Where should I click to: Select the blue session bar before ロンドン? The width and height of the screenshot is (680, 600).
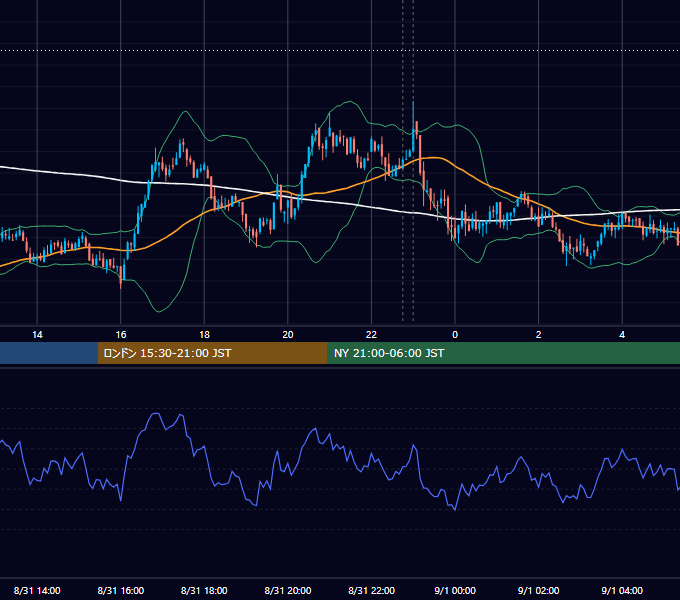pyautogui.click(x=49, y=353)
